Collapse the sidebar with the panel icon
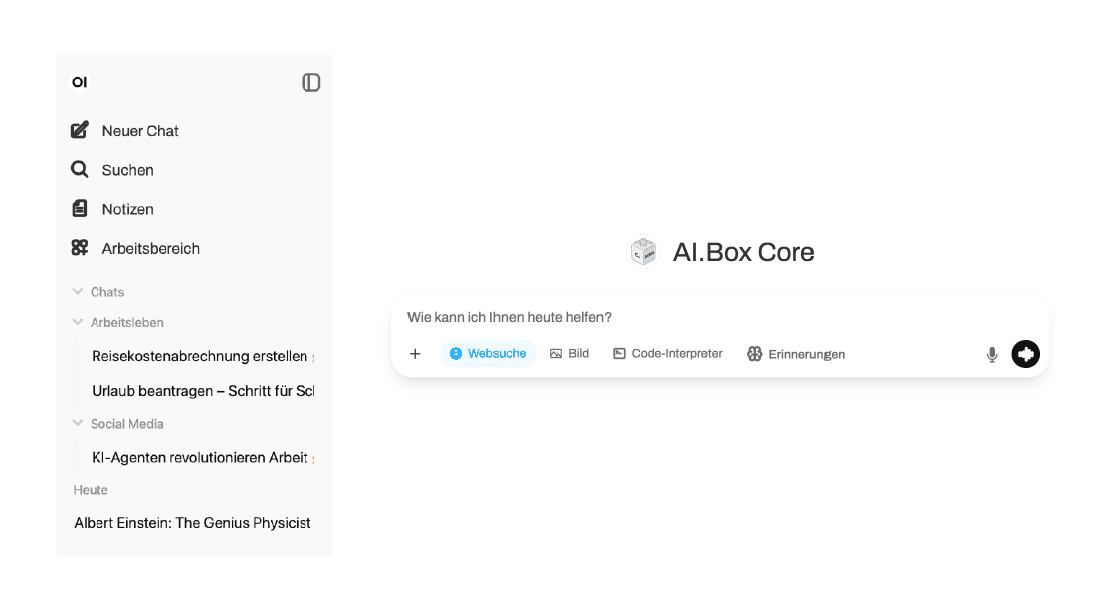Viewport: 1110px width, 610px height. click(311, 82)
